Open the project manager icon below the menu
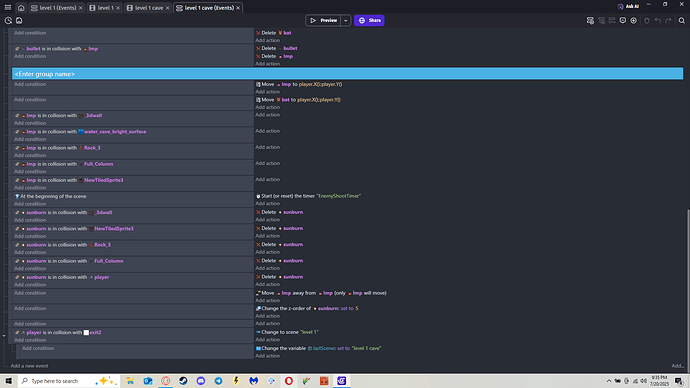Screen dimensions: 690x388 (x=8, y=20)
